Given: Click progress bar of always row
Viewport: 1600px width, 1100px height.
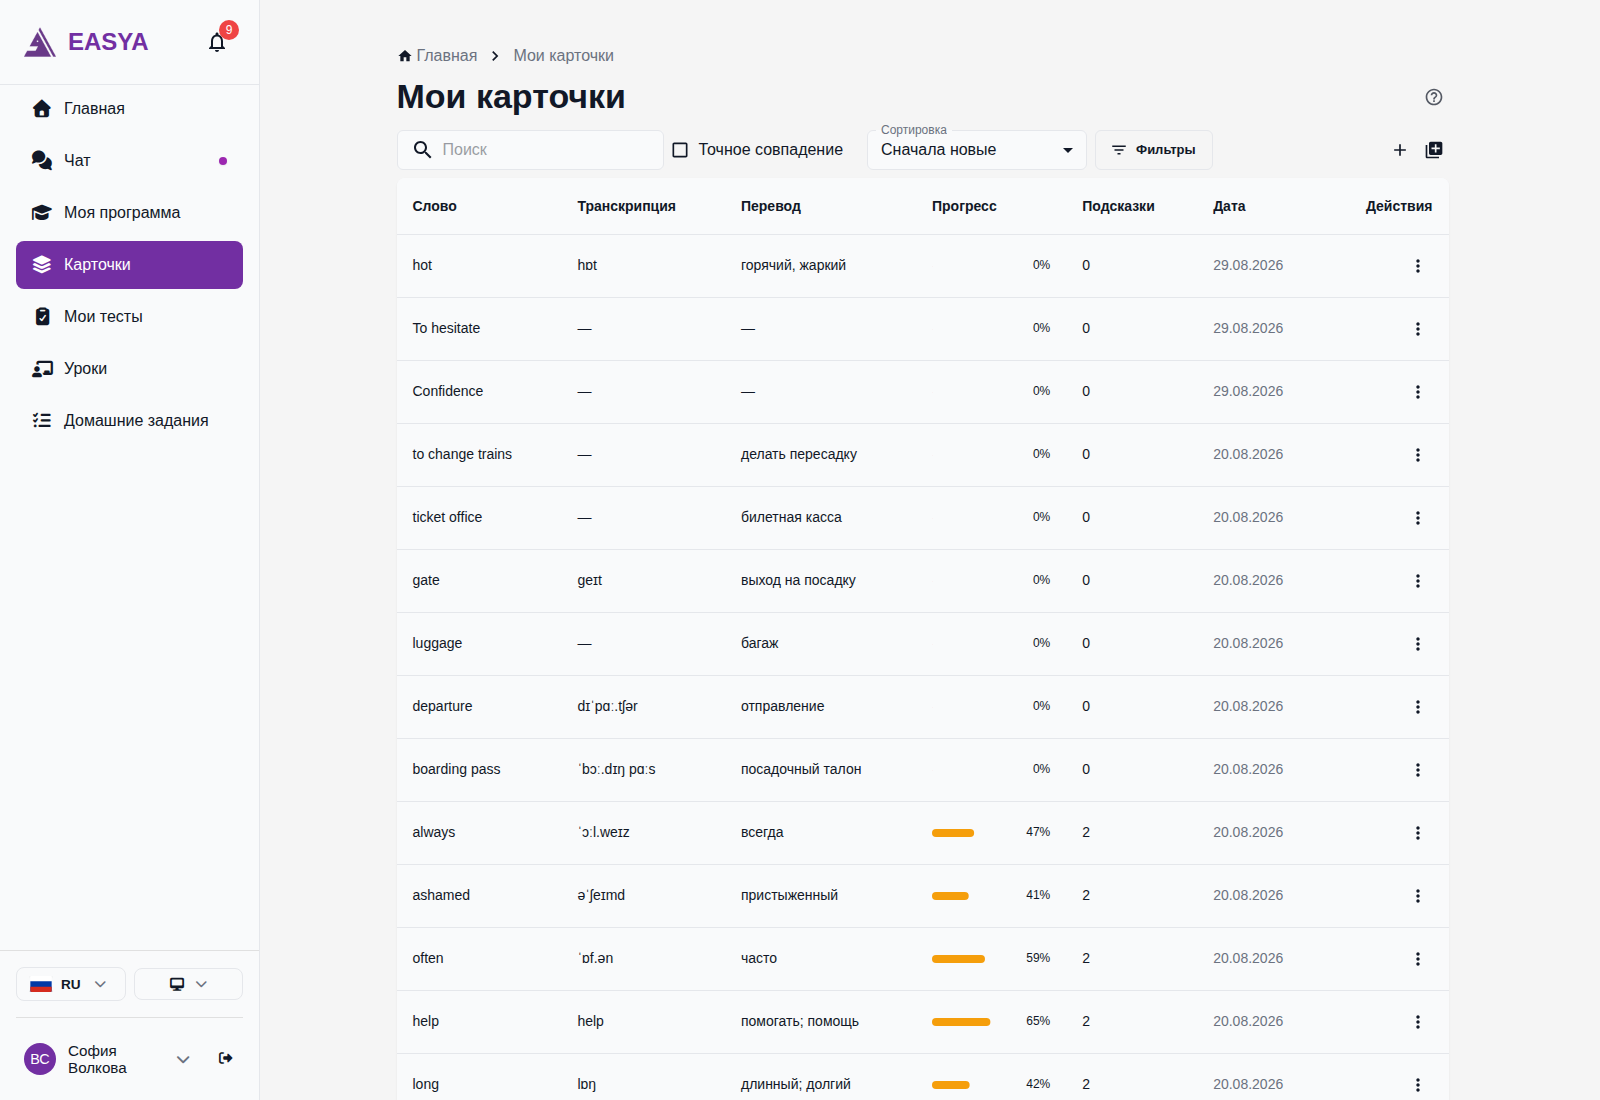Looking at the screenshot, I should [953, 833].
